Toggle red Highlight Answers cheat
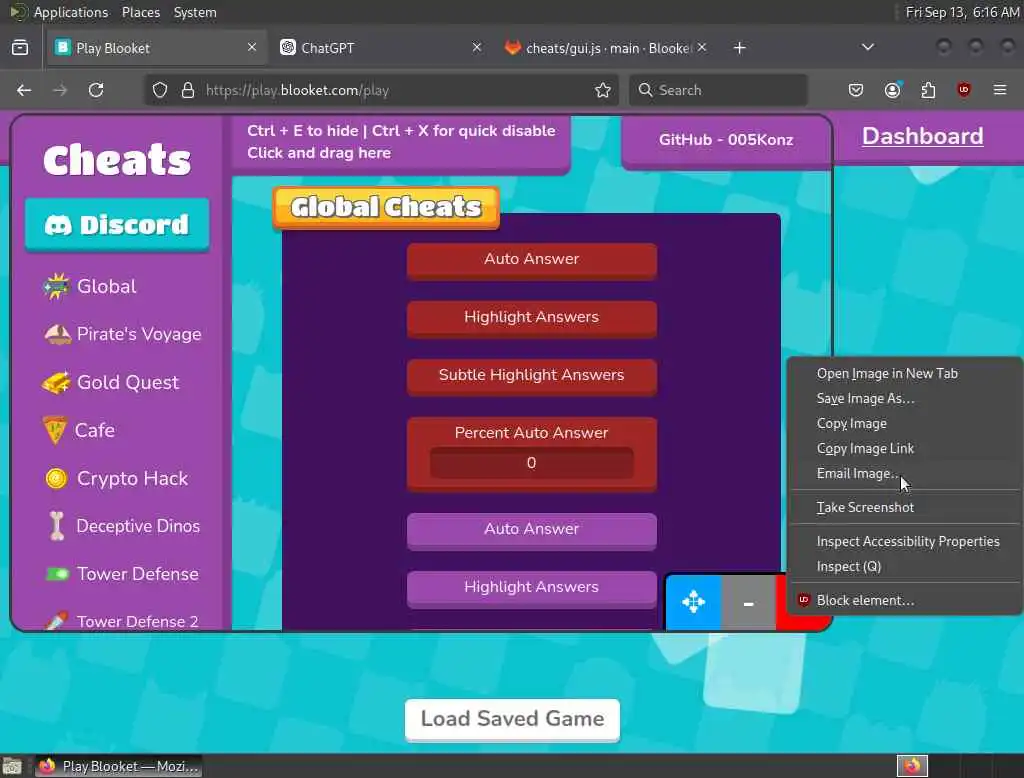The image size is (1024, 778). click(532, 318)
